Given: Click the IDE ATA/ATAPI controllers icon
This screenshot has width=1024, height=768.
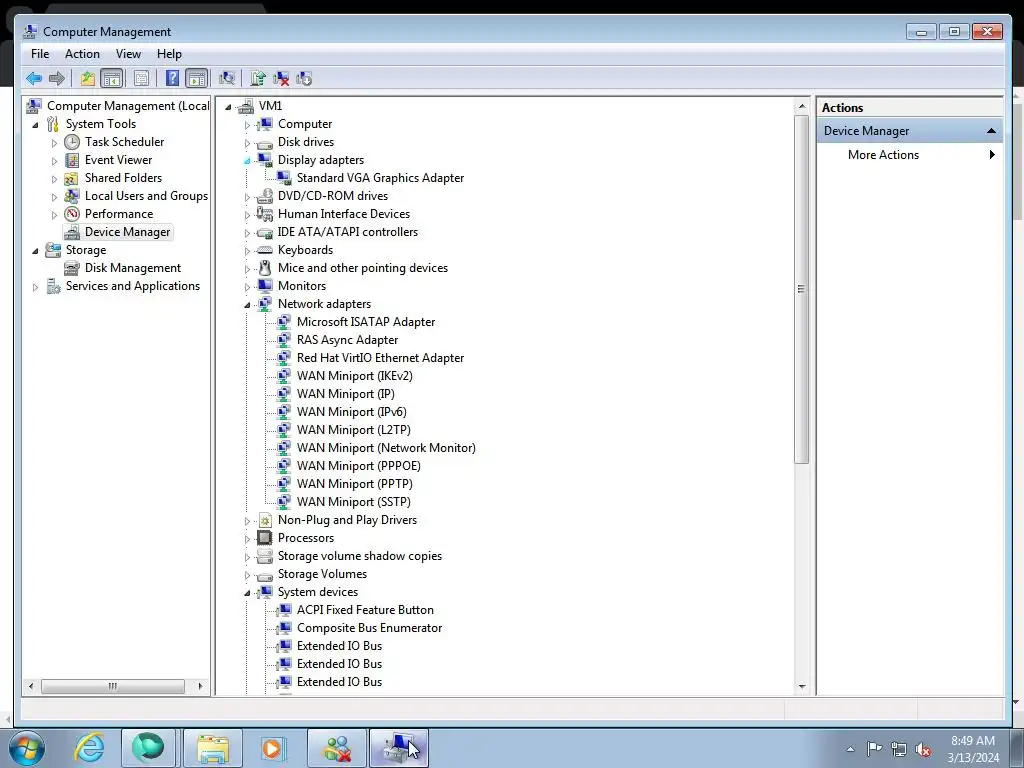Looking at the screenshot, I should click(x=264, y=232).
